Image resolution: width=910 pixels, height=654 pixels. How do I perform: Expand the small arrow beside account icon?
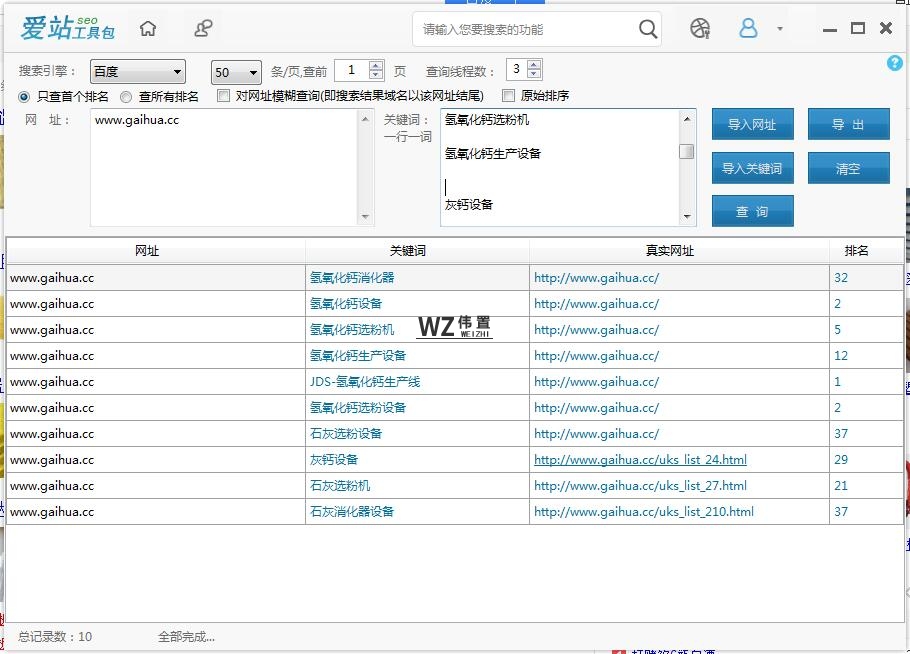click(780, 29)
